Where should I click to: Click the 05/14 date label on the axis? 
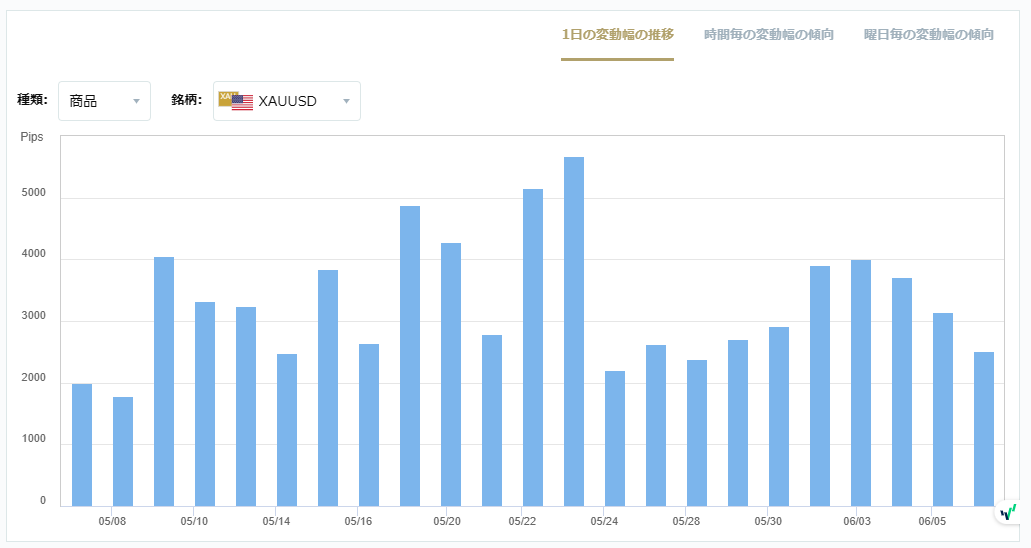pos(276,521)
